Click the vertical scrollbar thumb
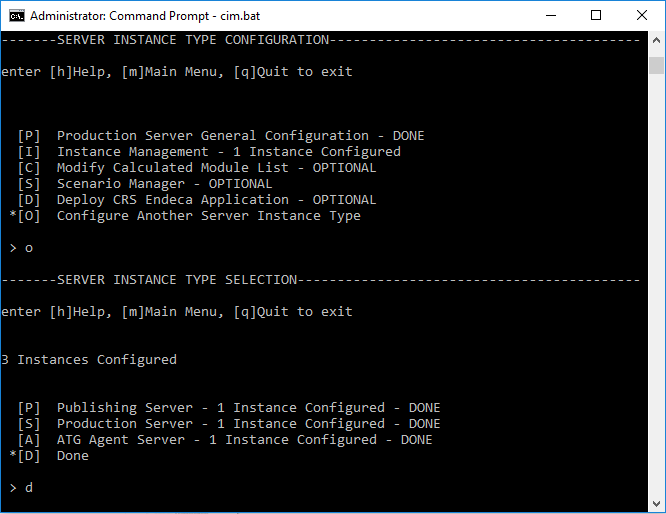666x514 pixels. (x=656, y=65)
